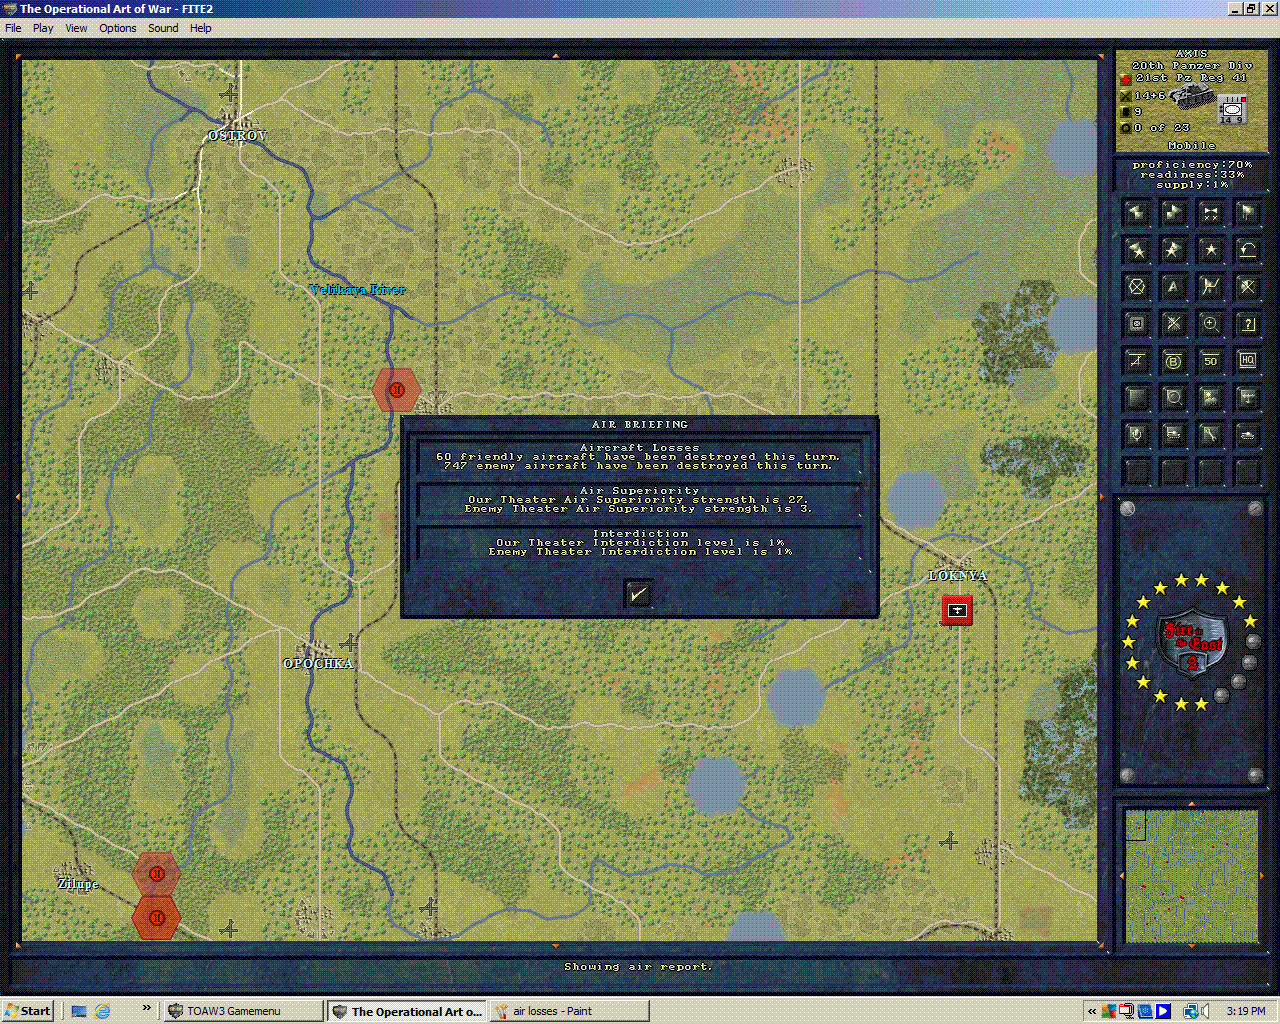Click the curved undo-move arrow icon

point(1247,249)
